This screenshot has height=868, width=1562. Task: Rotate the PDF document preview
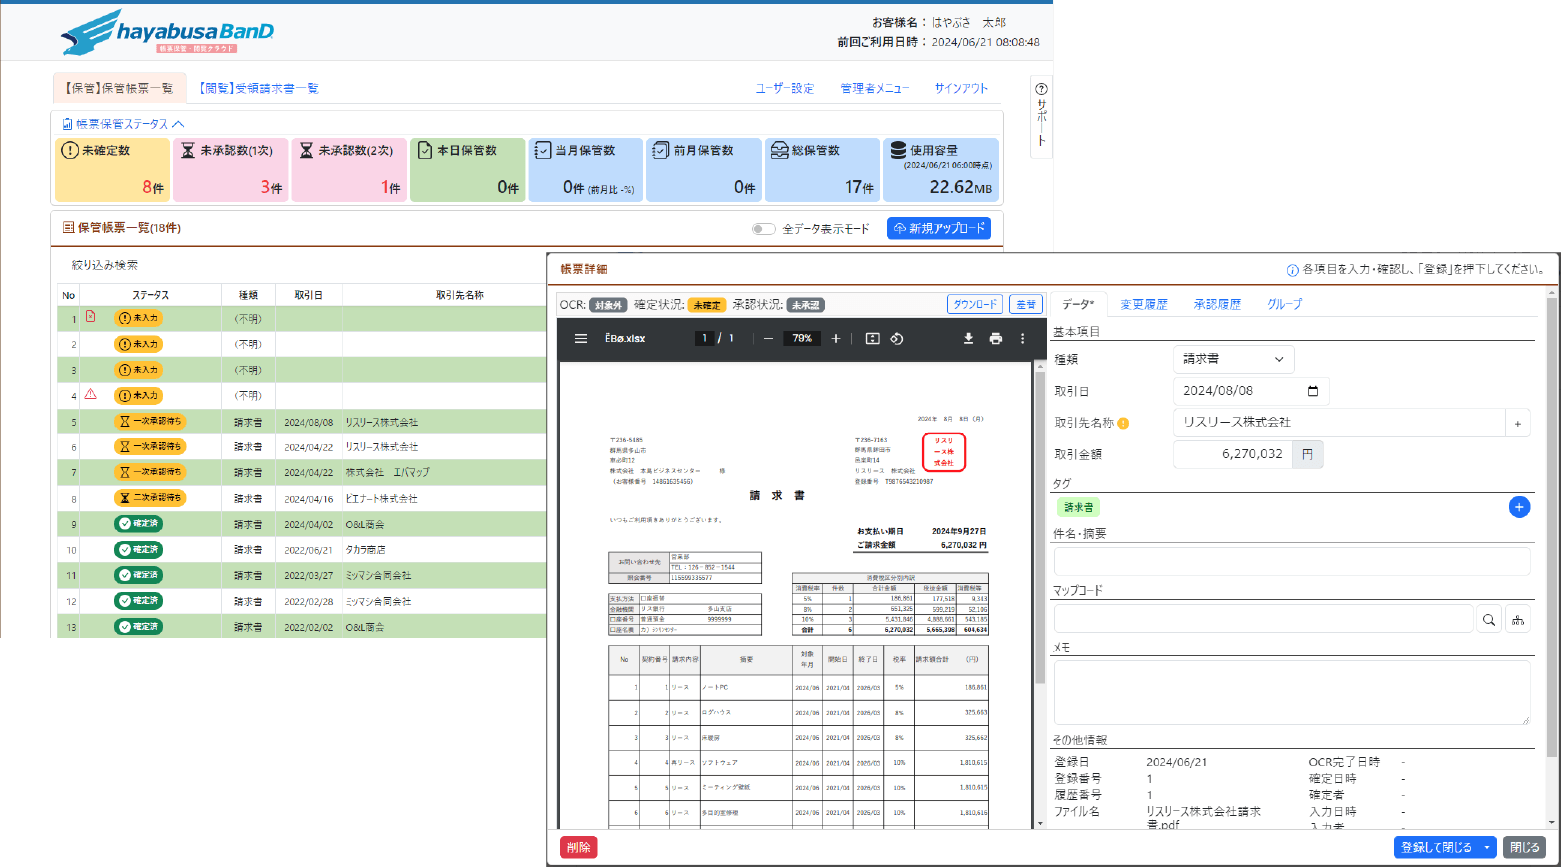point(897,339)
